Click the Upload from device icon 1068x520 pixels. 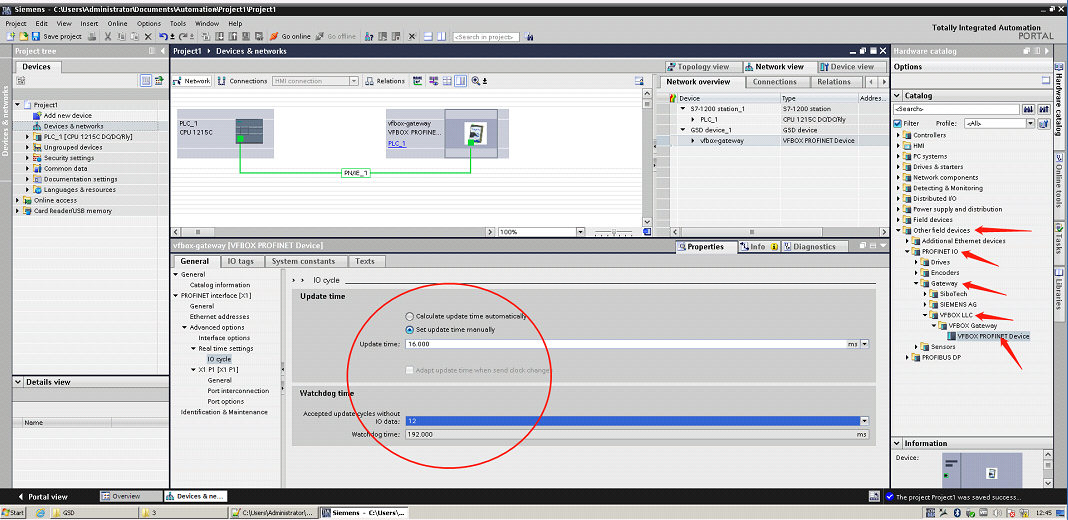click(x=232, y=36)
